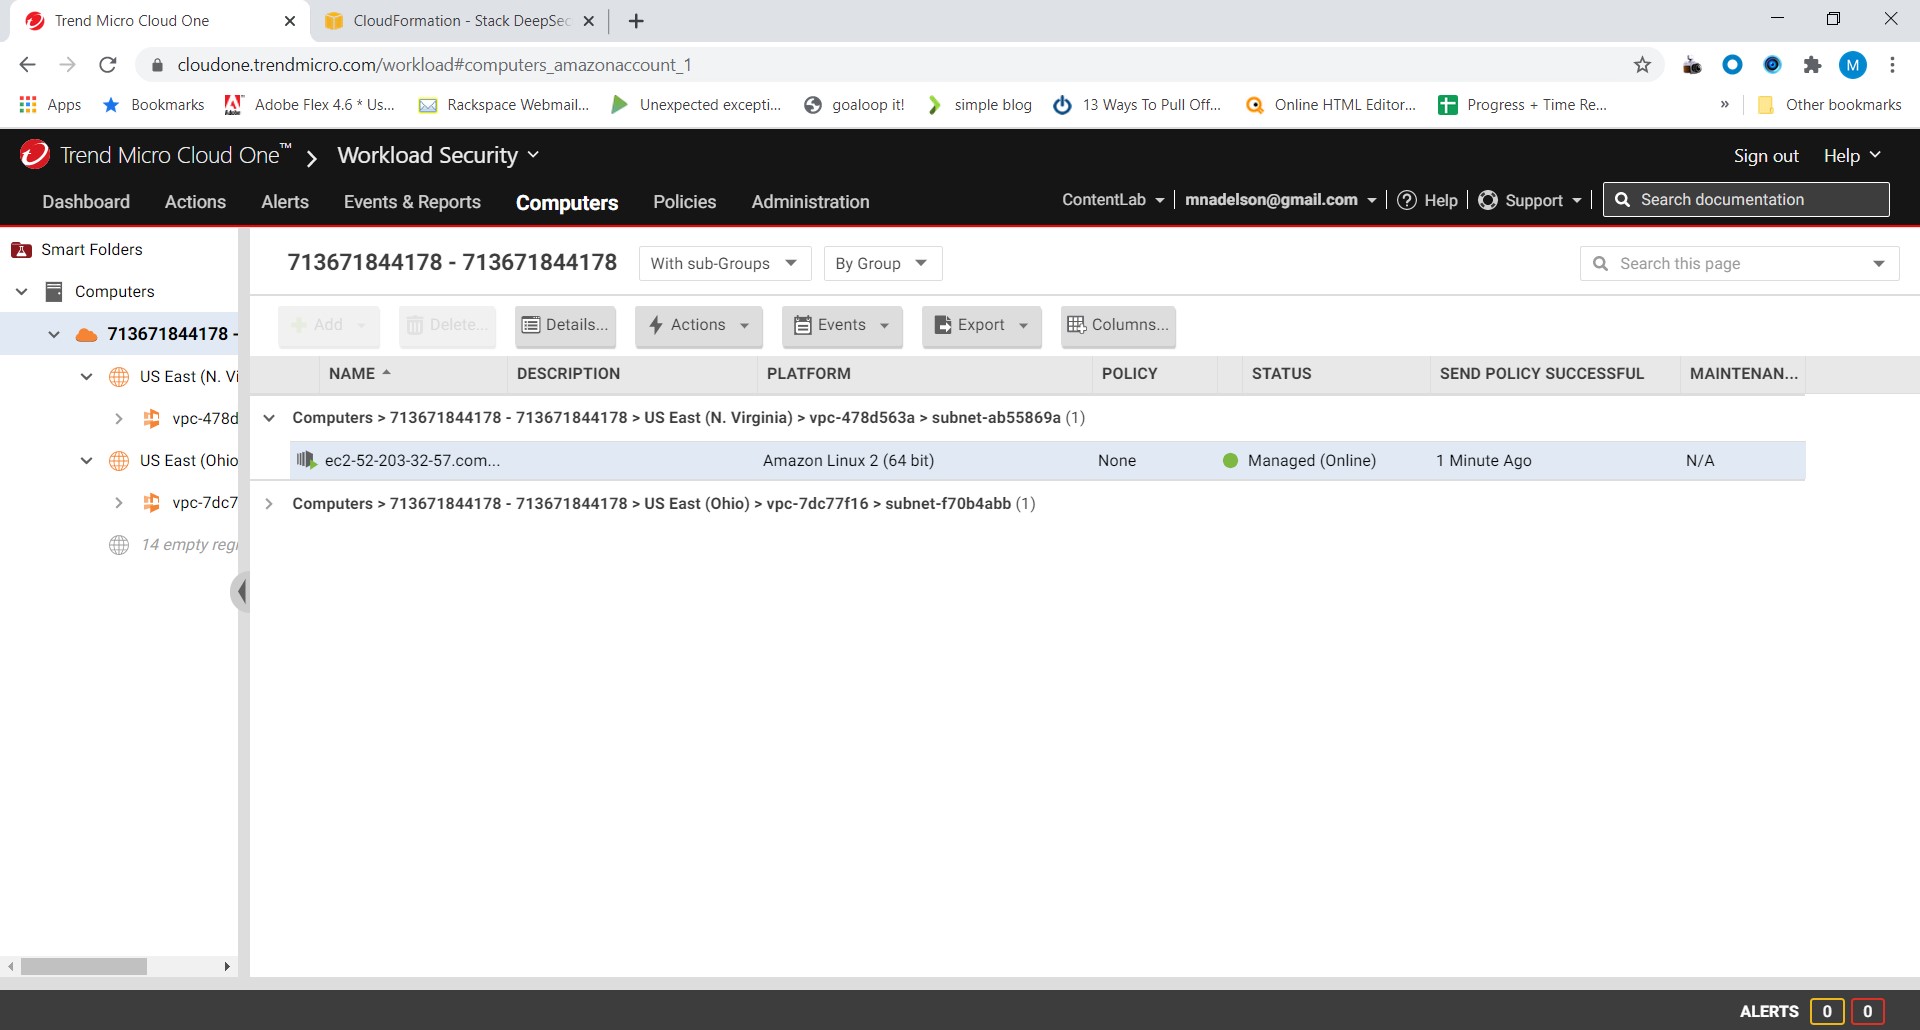Click the sidebar horizontal scrollbar thumb
Screen dimensions: 1920x1030
tap(84, 967)
